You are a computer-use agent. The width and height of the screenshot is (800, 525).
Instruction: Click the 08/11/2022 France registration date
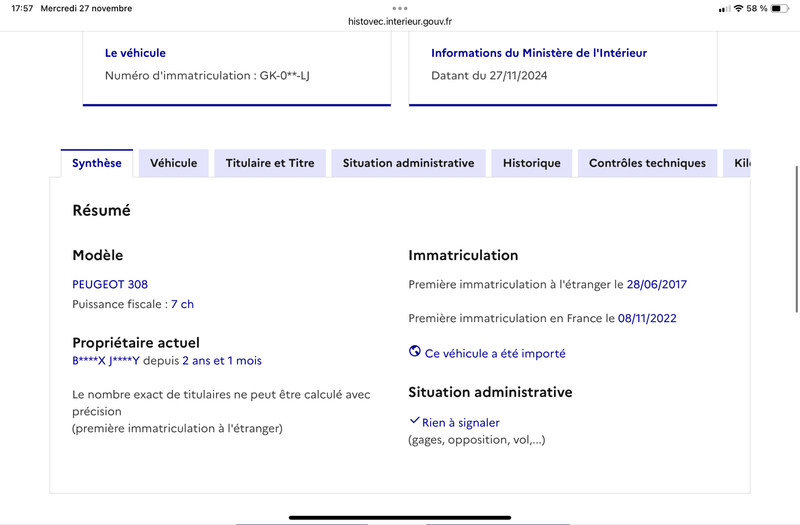coord(647,318)
